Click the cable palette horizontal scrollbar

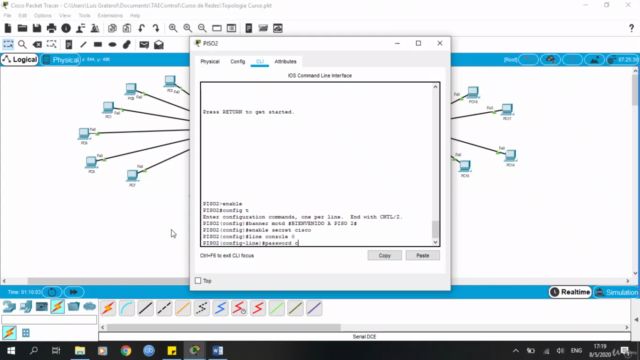224,327
